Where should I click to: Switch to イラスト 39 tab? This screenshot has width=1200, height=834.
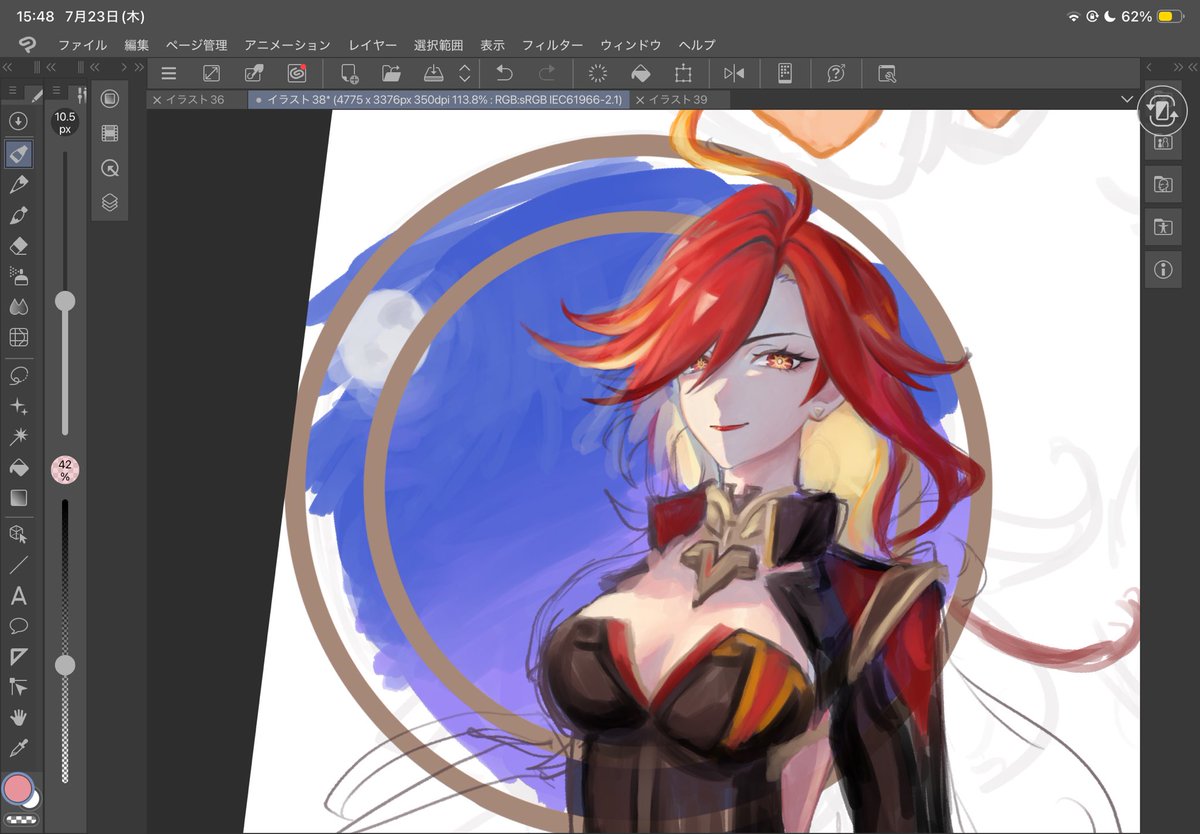coord(680,99)
